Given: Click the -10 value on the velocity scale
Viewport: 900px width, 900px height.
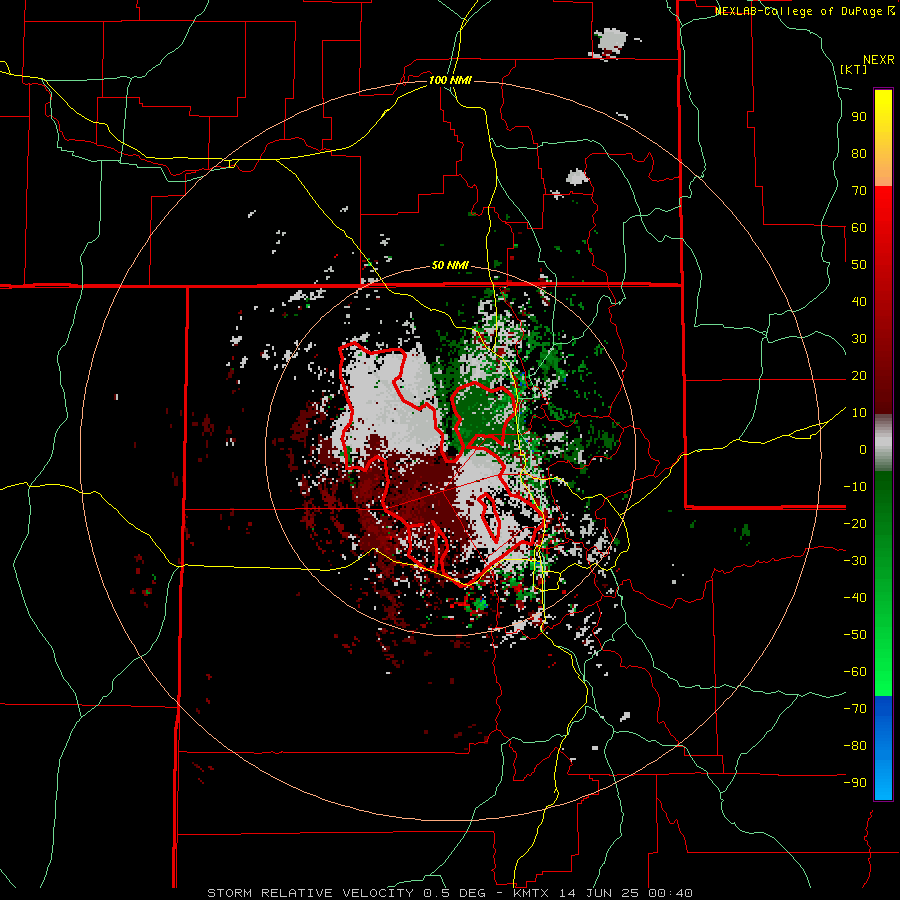Looking at the screenshot, I should 855,487.
